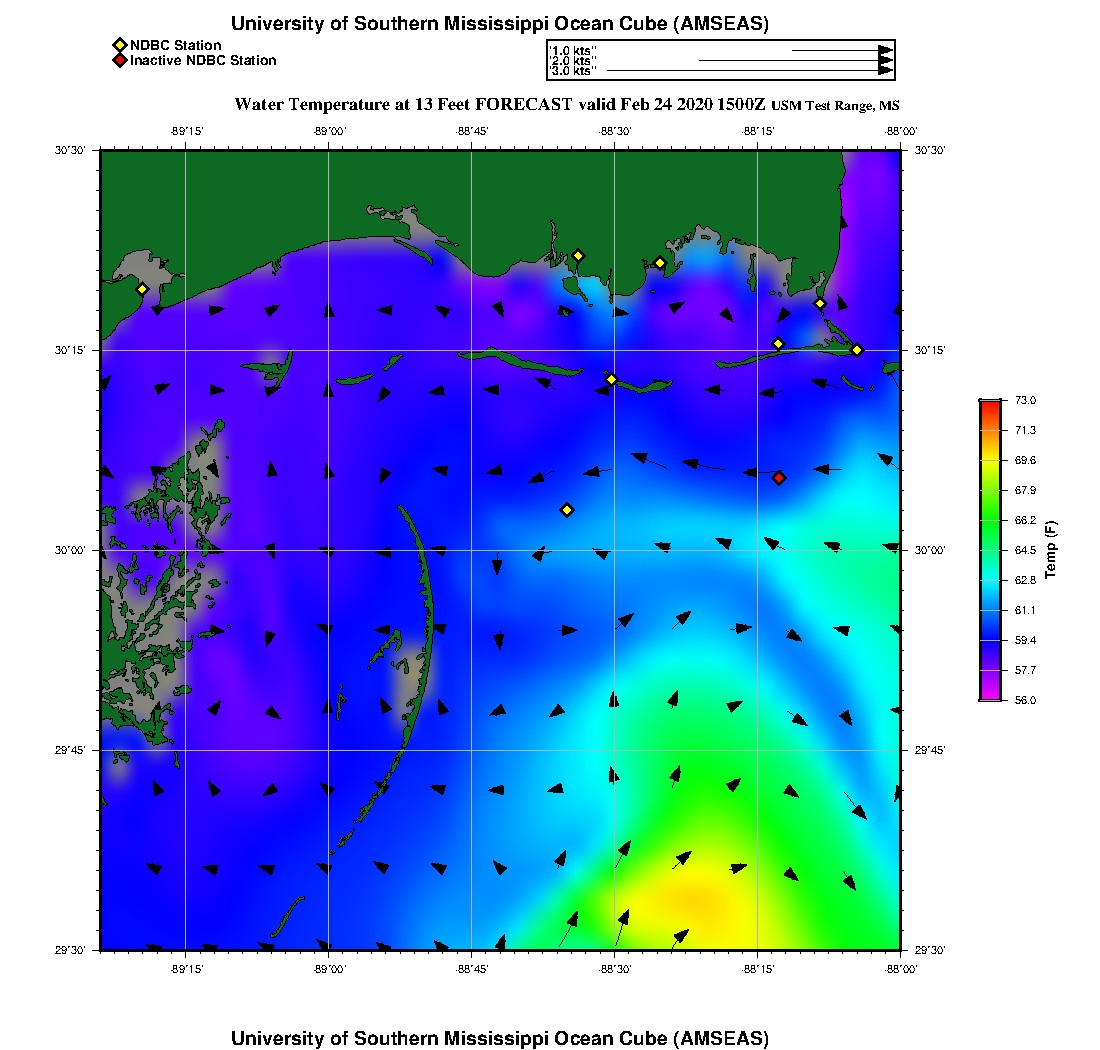This screenshot has height=1050, width=1100.
Task: Click station marker just below the 88°30' barrier island
Action: [x=611, y=379]
